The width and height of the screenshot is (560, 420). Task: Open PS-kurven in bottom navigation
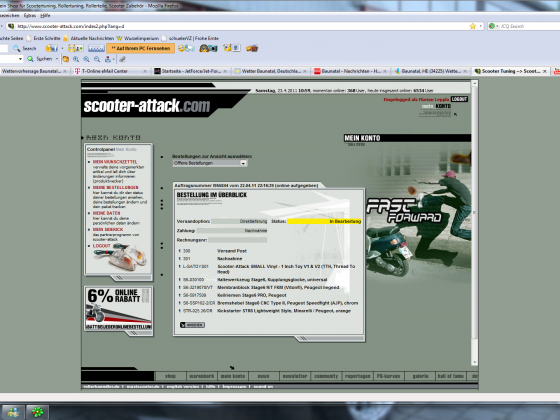click(x=389, y=376)
